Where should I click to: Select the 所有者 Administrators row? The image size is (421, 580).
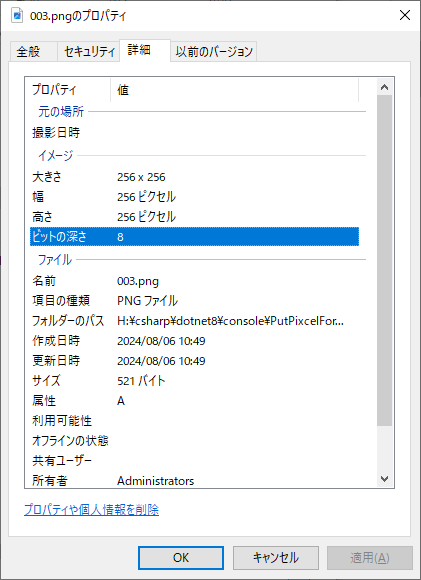click(x=194, y=480)
